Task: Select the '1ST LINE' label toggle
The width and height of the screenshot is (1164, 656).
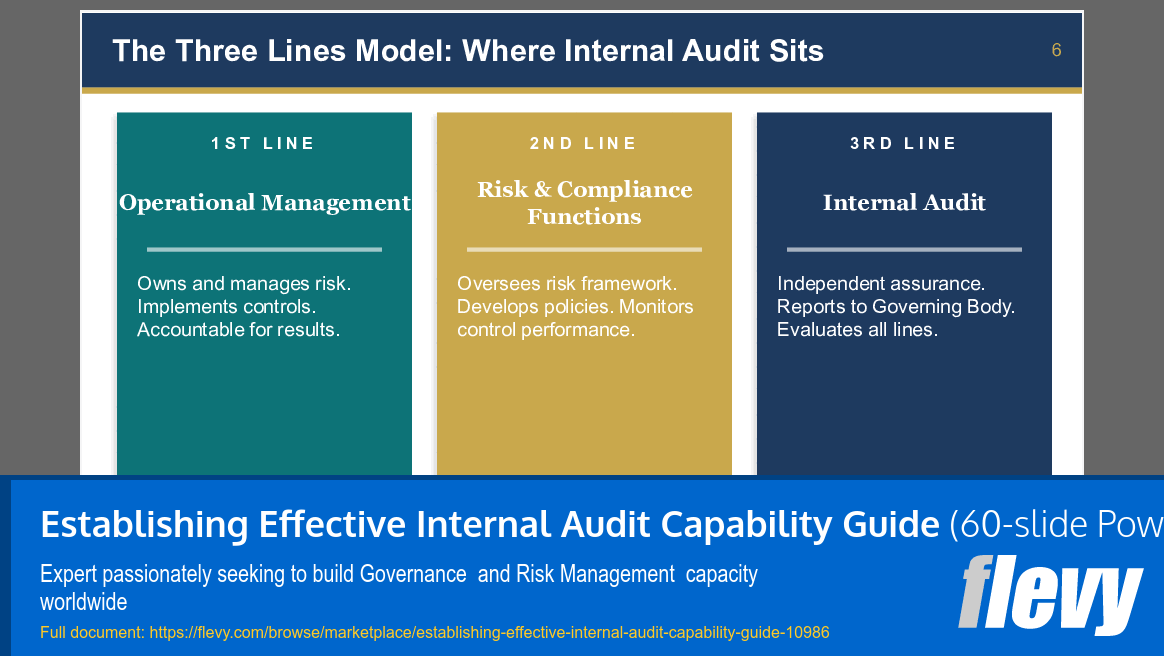Action: (264, 143)
